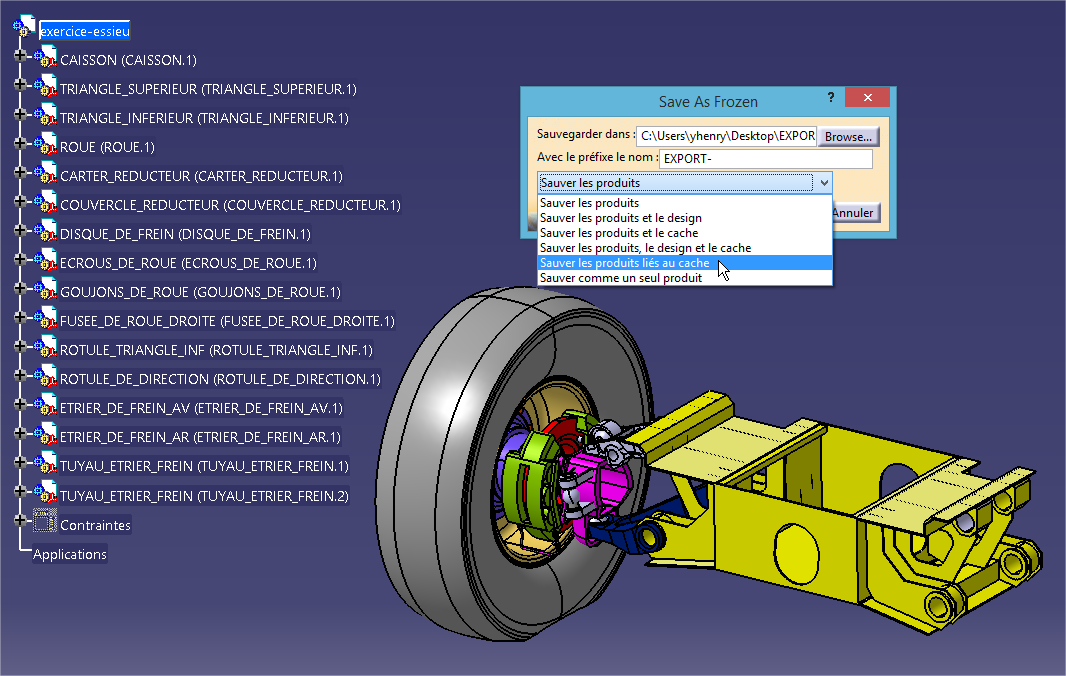The image size is (1066, 676).
Task: Click the help question mark in Save As Frozen
Action: click(x=831, y=98)
